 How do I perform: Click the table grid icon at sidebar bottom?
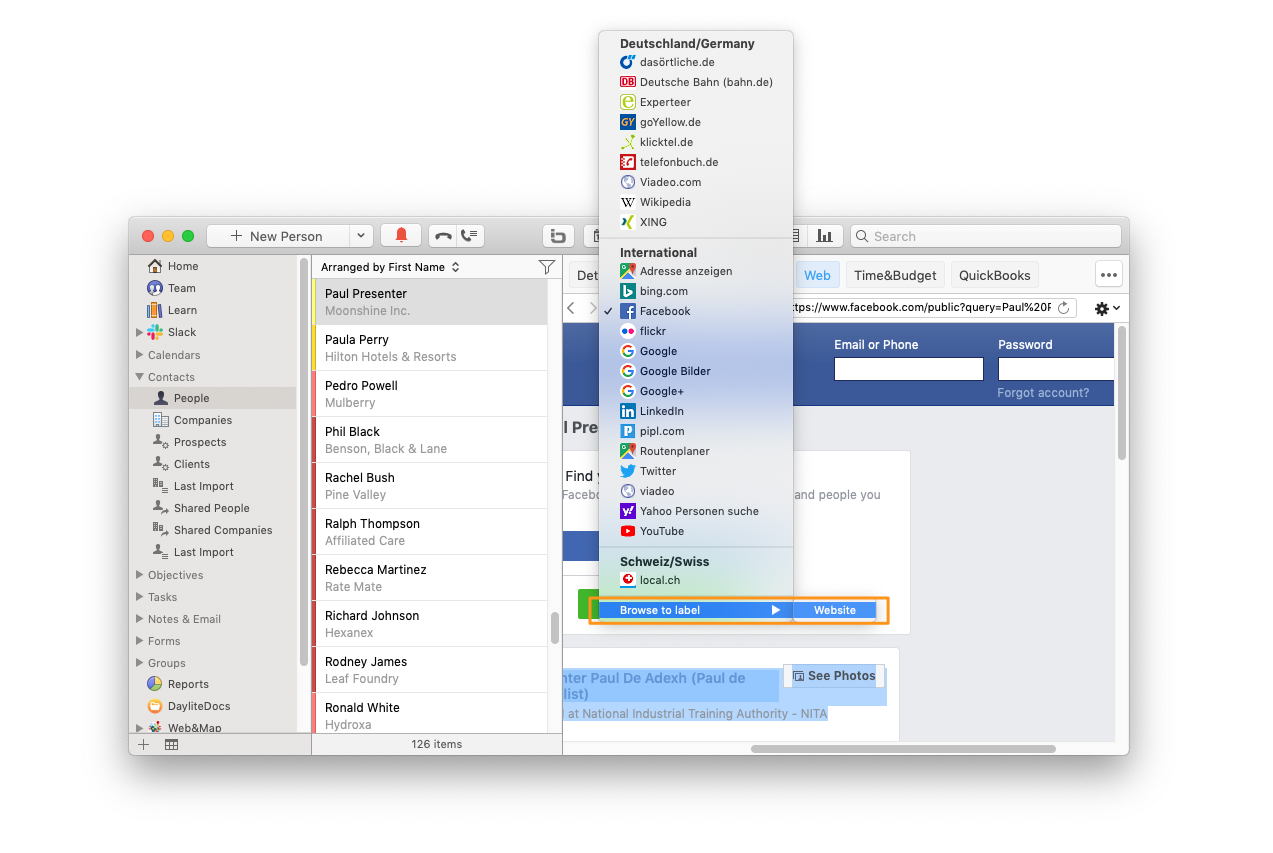point(171,744)
